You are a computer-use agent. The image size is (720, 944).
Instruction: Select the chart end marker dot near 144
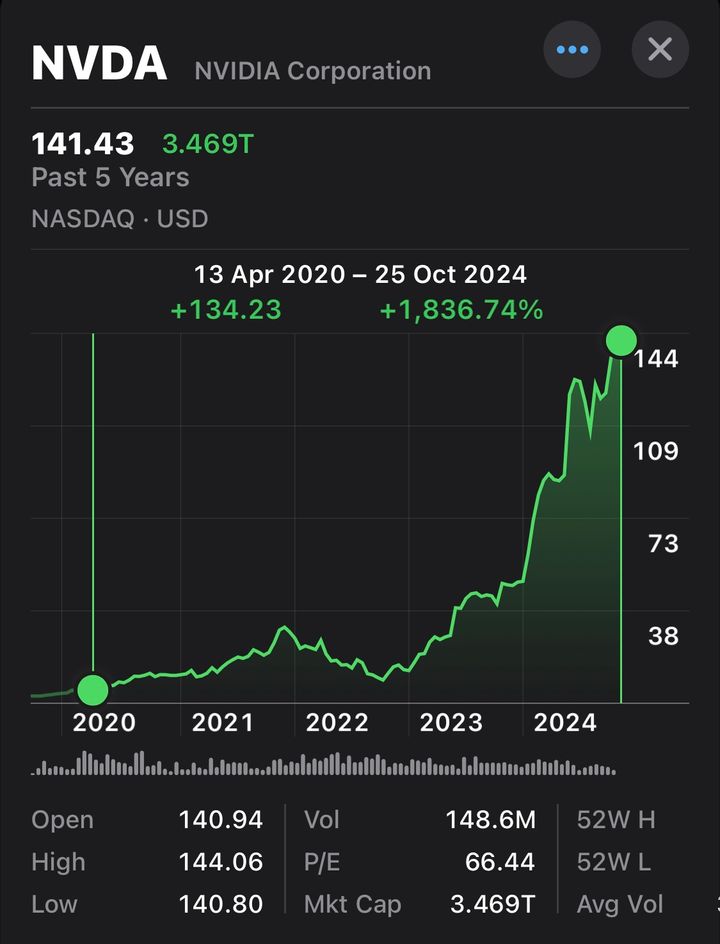coord(621,340)
